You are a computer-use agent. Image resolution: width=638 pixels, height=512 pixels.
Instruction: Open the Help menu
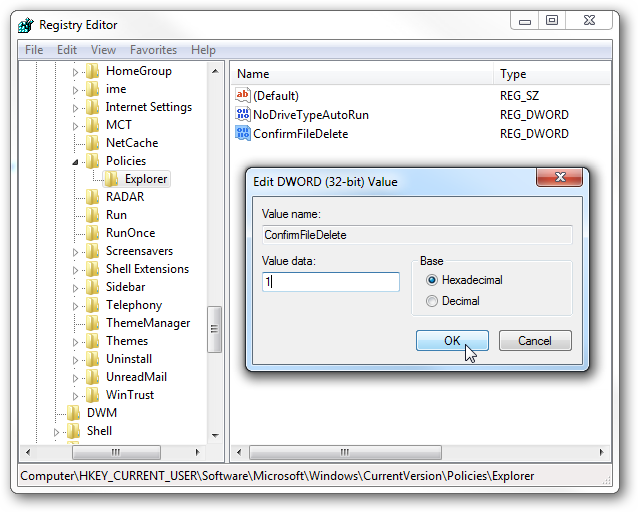pyautogui.click(x=203, y=50)
